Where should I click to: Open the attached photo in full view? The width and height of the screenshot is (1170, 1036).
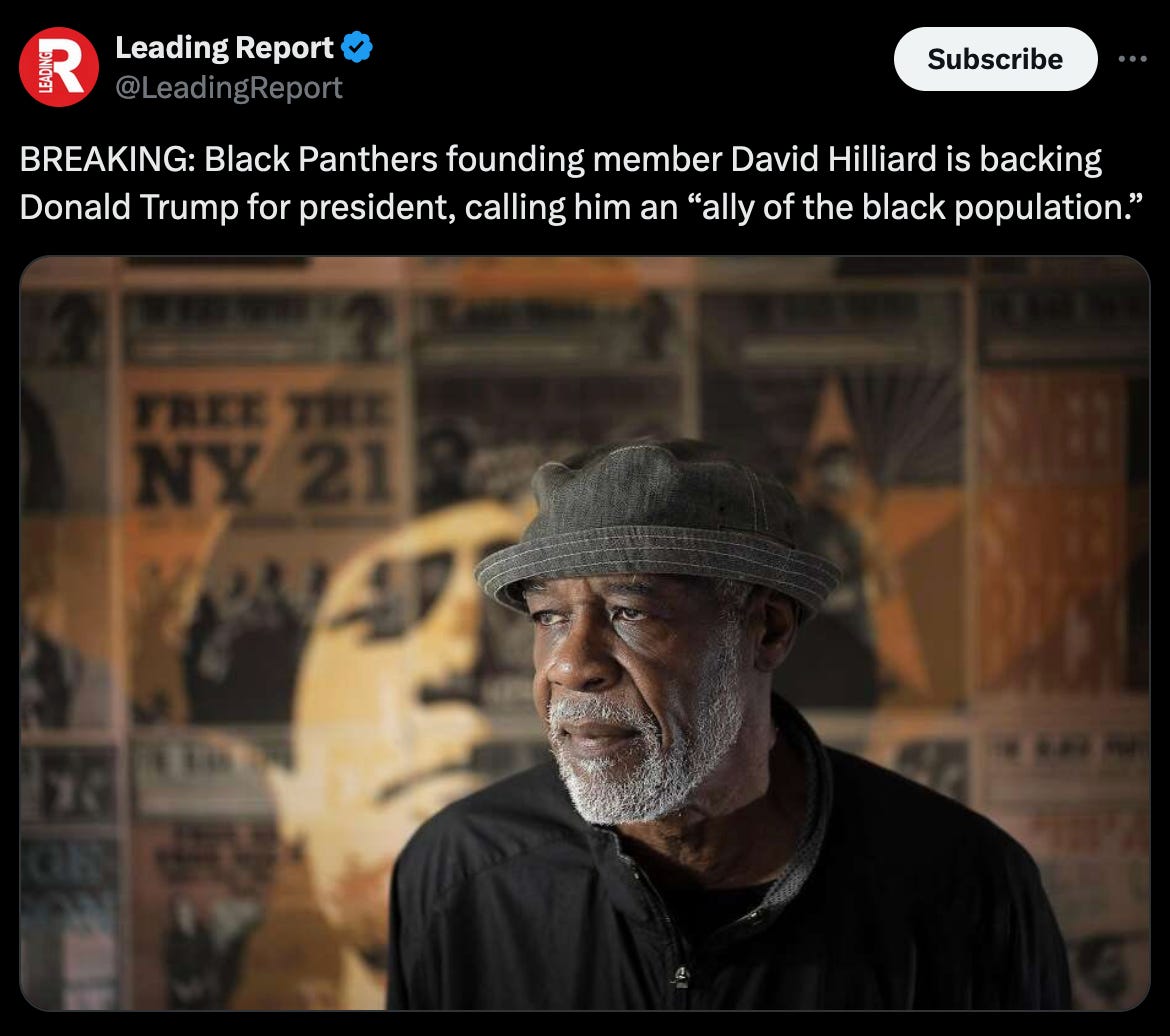584,633
